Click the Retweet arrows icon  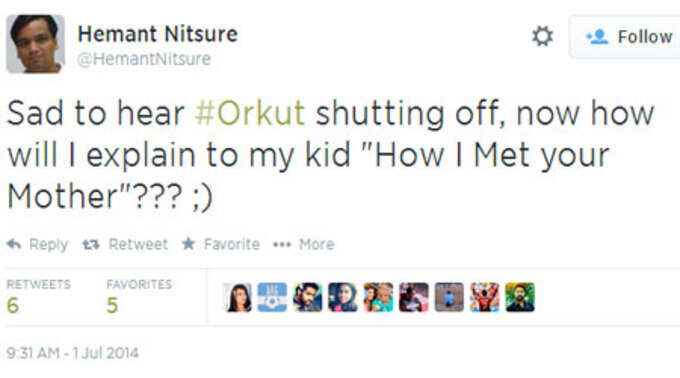[91, 244]
